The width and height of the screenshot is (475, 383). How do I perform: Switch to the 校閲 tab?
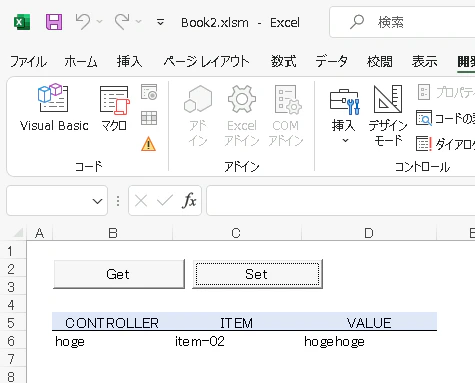[x=380, y=62]
